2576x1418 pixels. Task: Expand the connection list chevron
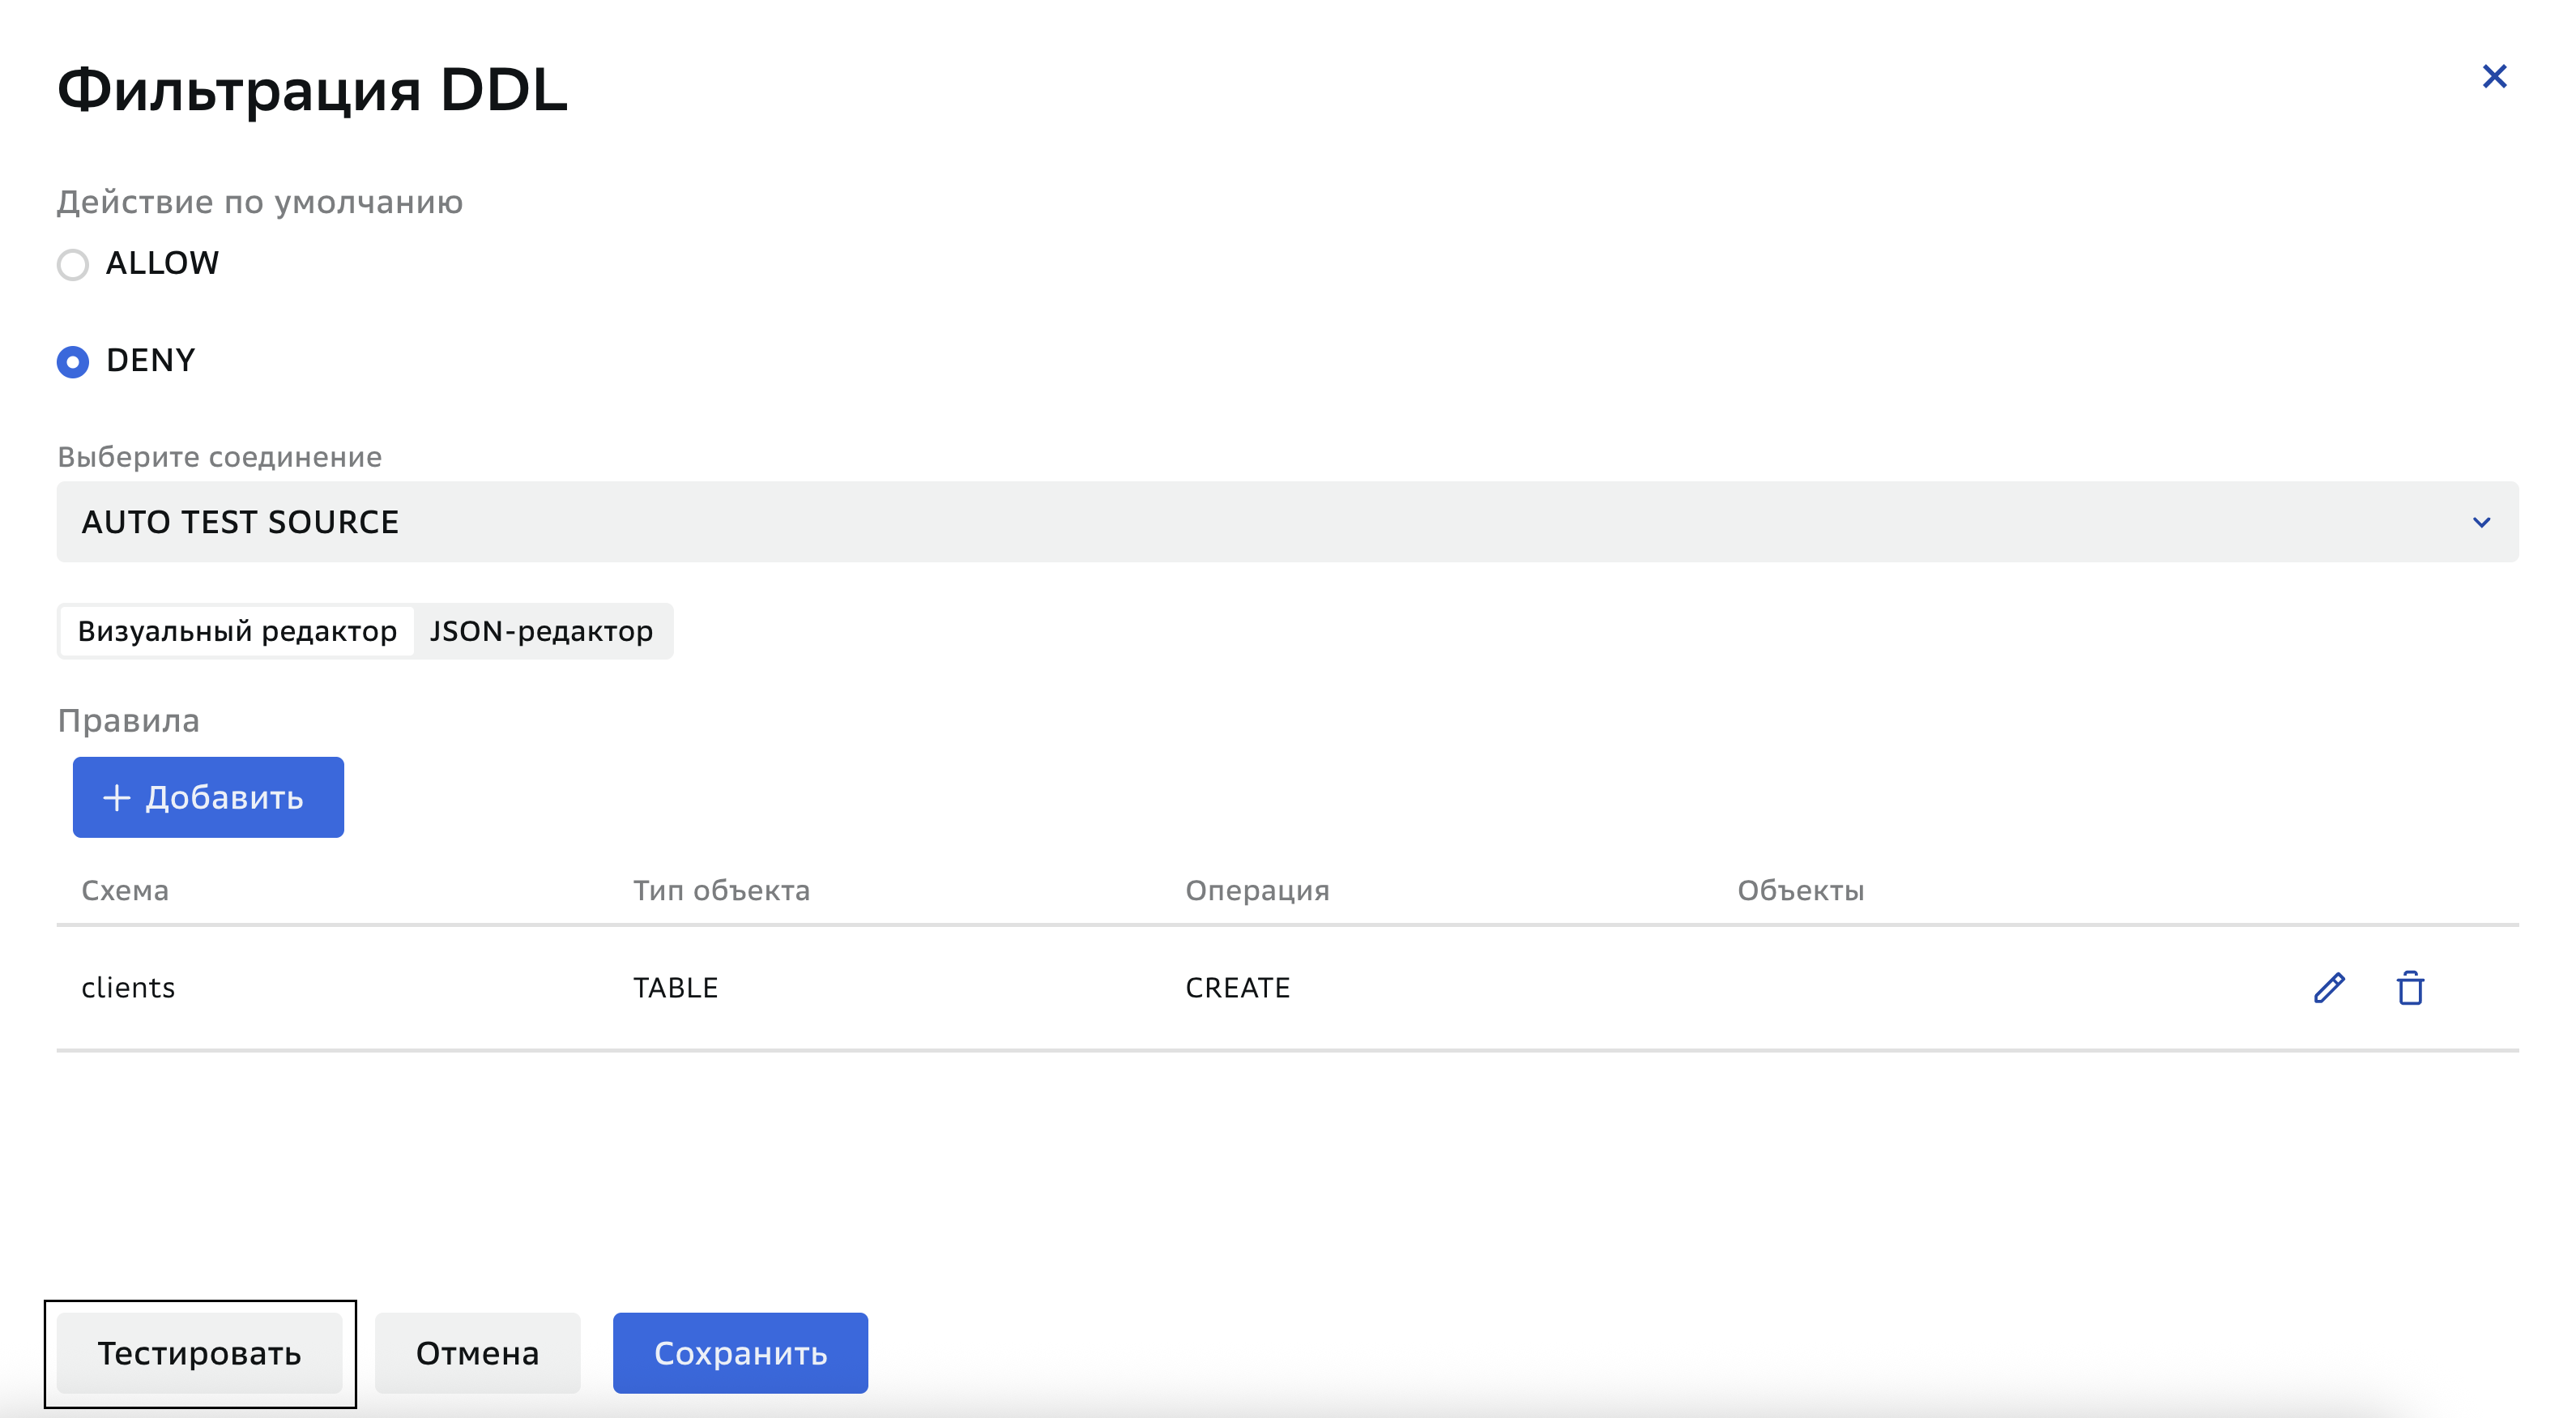click(2481, 522)
